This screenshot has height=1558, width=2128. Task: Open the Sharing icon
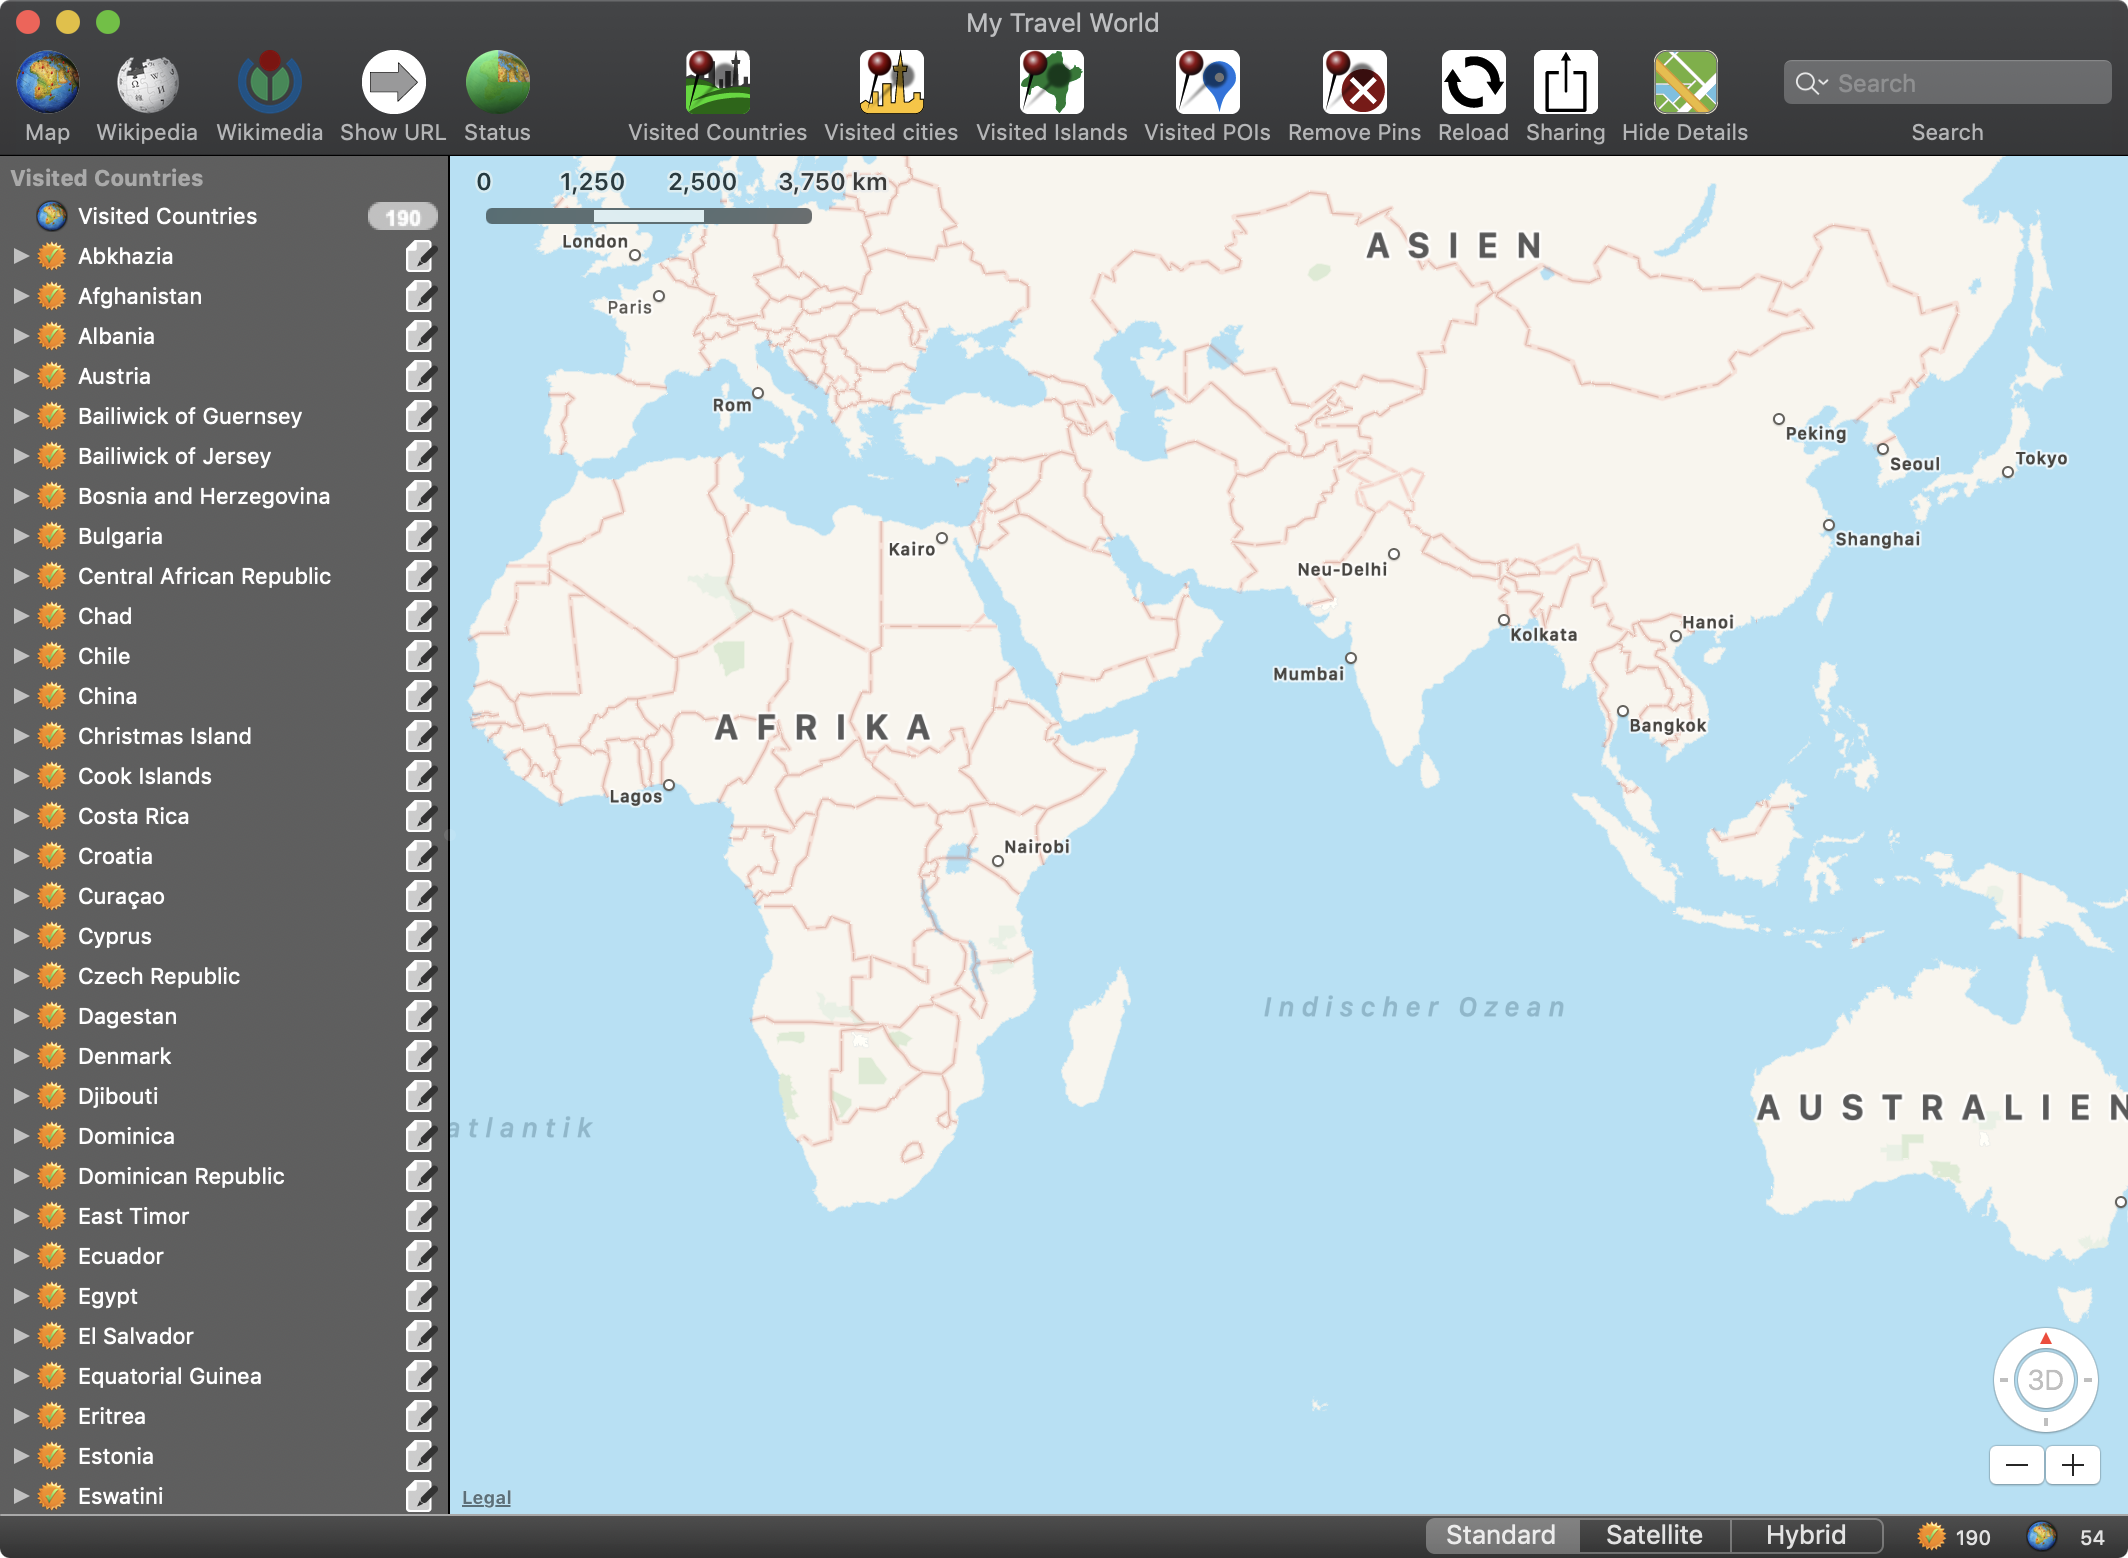point(1565,83)
